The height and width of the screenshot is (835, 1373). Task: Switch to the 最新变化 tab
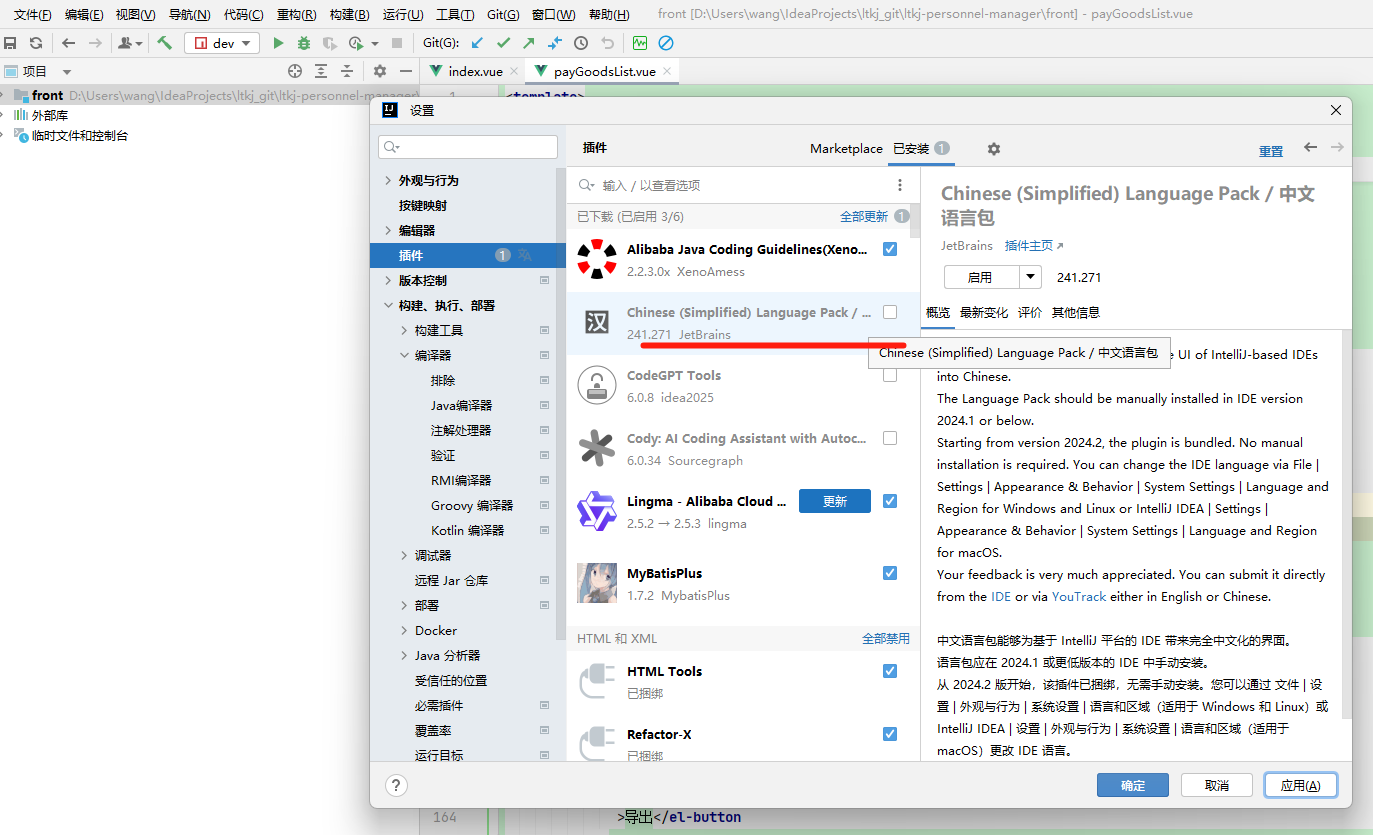984,312
